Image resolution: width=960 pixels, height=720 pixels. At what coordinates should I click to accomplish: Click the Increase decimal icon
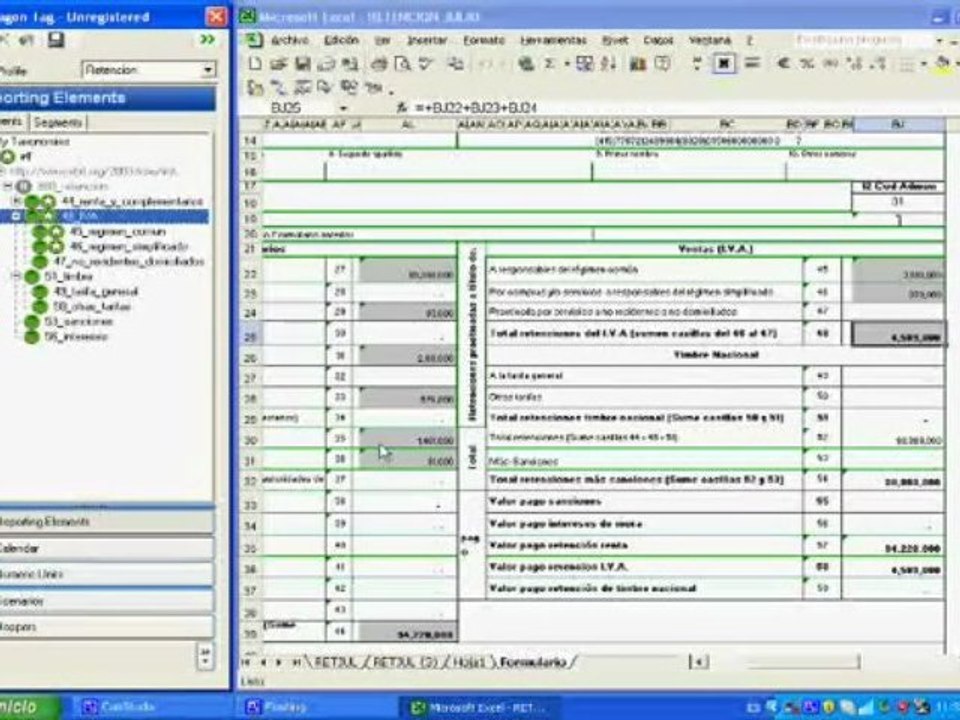854,63
